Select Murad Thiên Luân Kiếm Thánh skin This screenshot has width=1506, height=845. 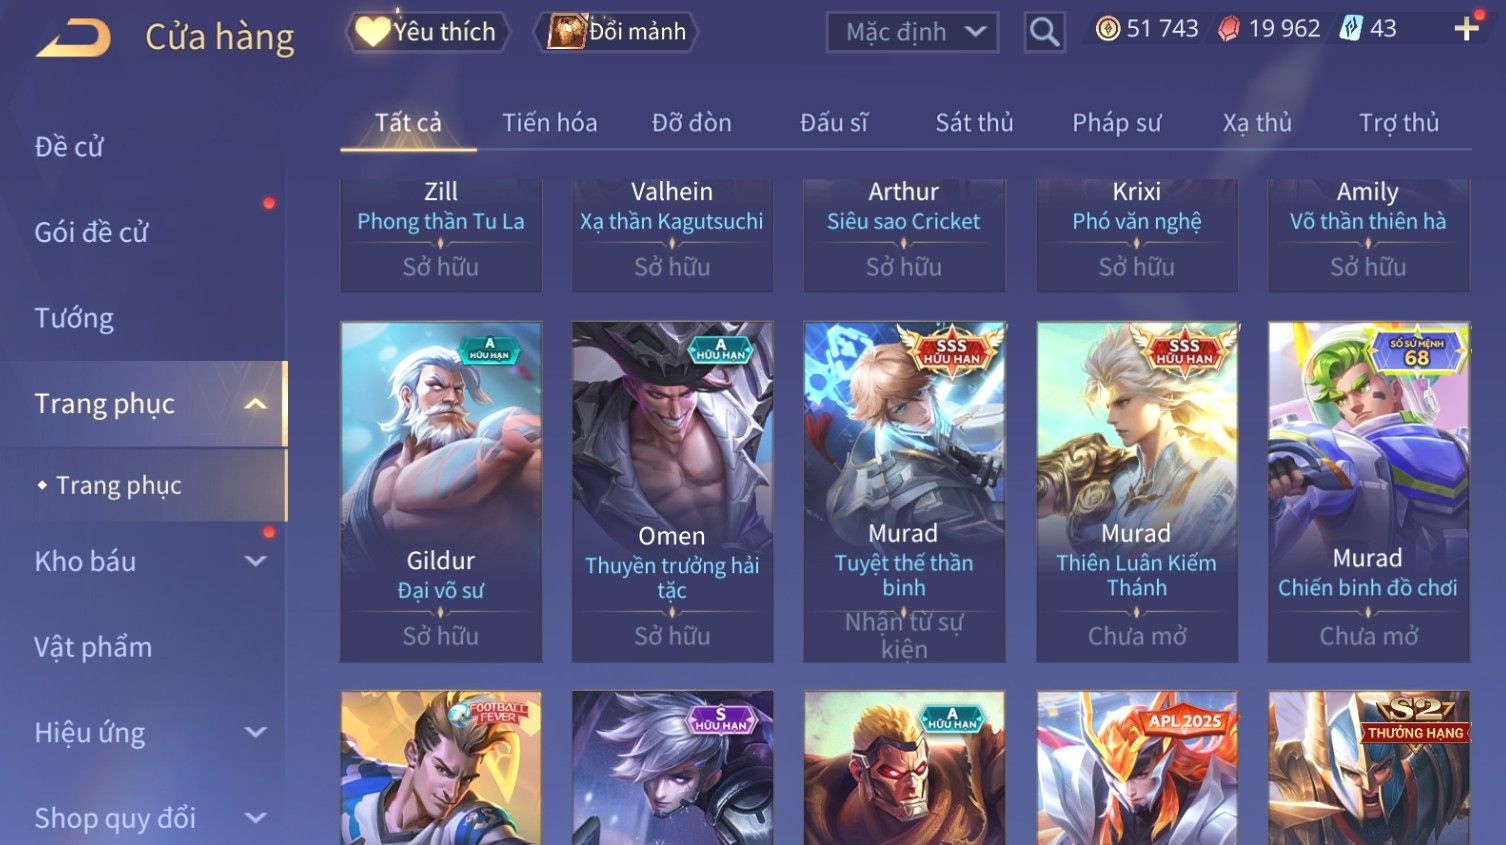click(1137, 492)
